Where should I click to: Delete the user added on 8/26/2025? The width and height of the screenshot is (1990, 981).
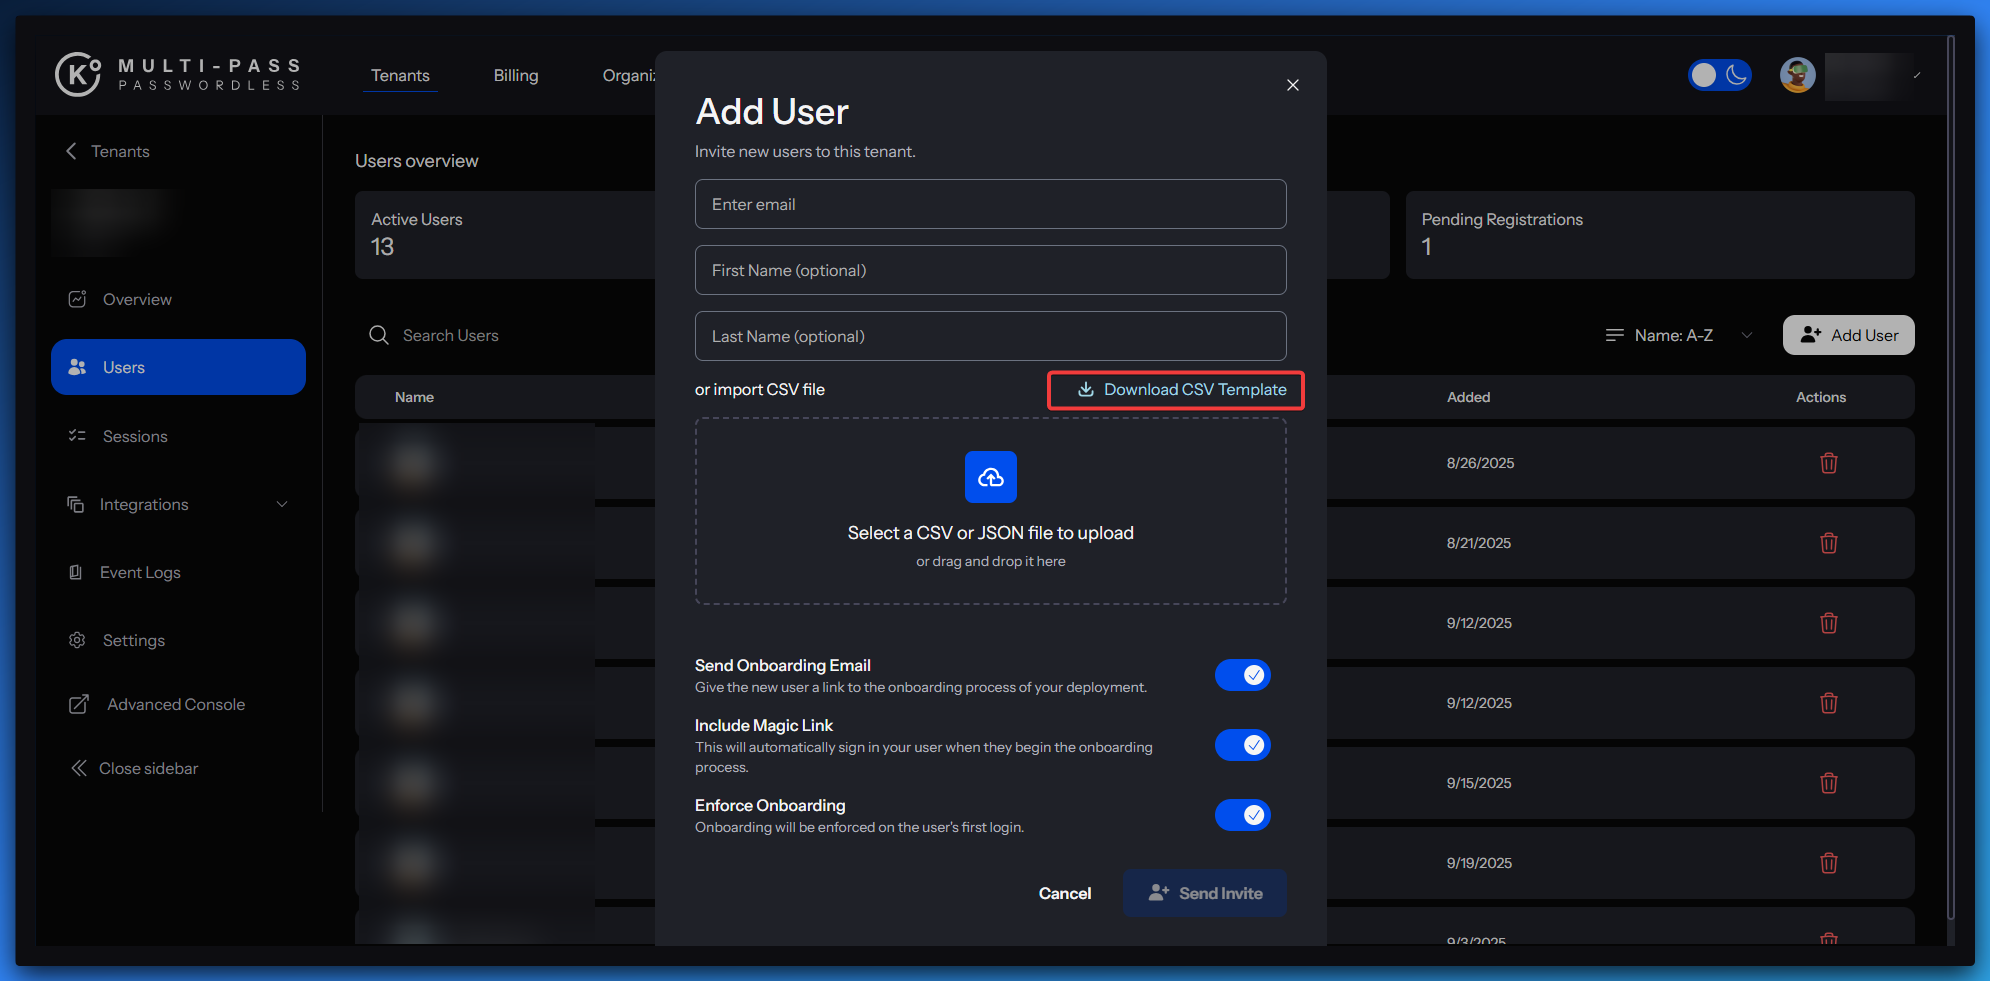[x=1828, y=463]
